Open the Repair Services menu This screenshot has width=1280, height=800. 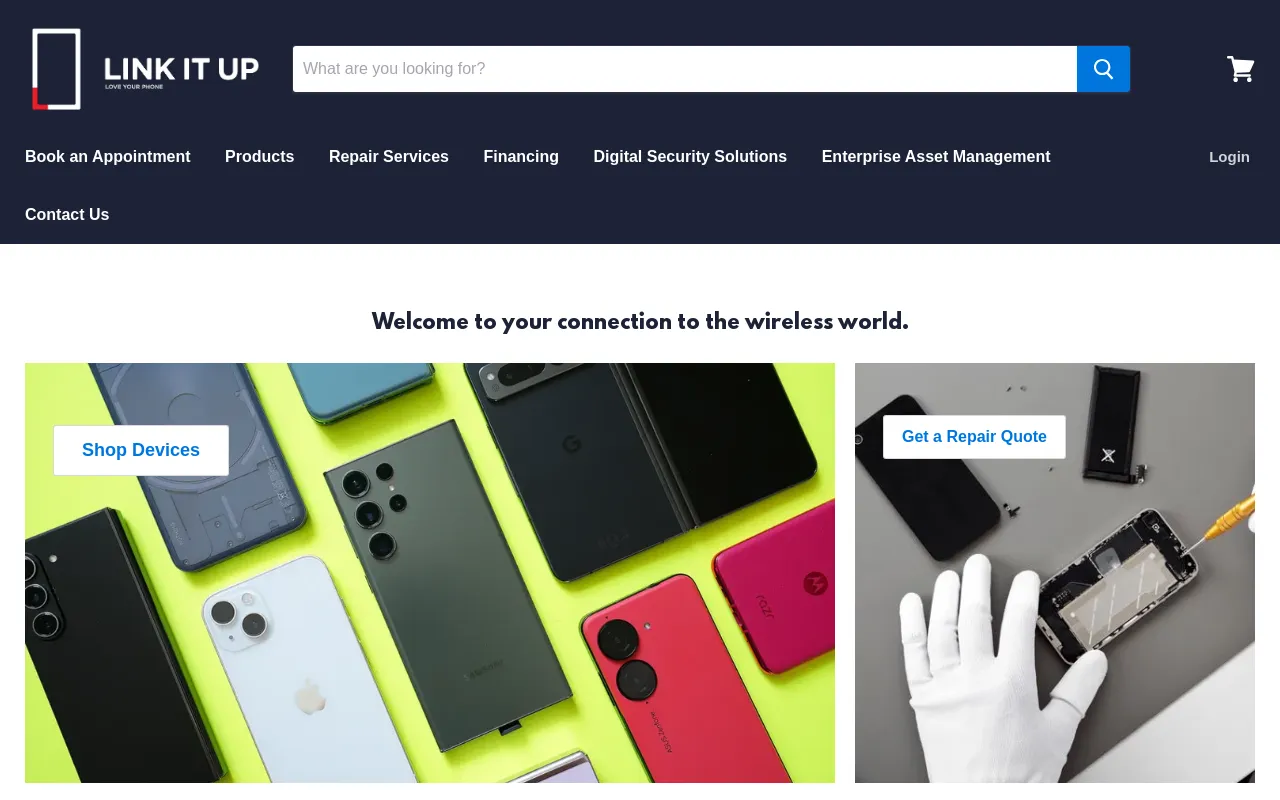(389, 157)
